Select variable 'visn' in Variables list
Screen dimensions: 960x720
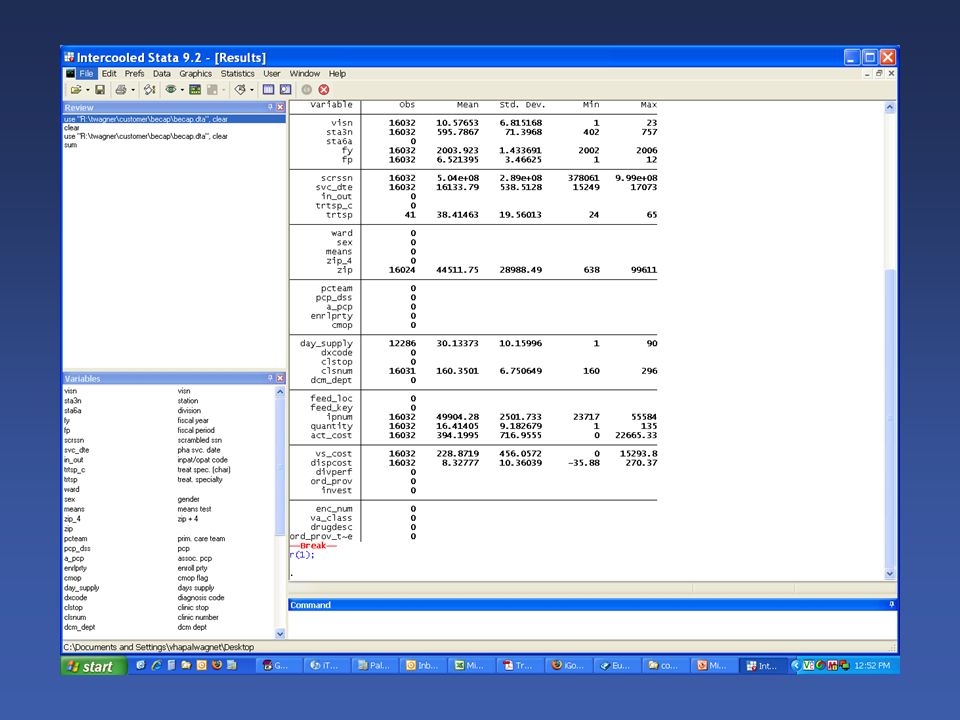click(x=70, y=391)
